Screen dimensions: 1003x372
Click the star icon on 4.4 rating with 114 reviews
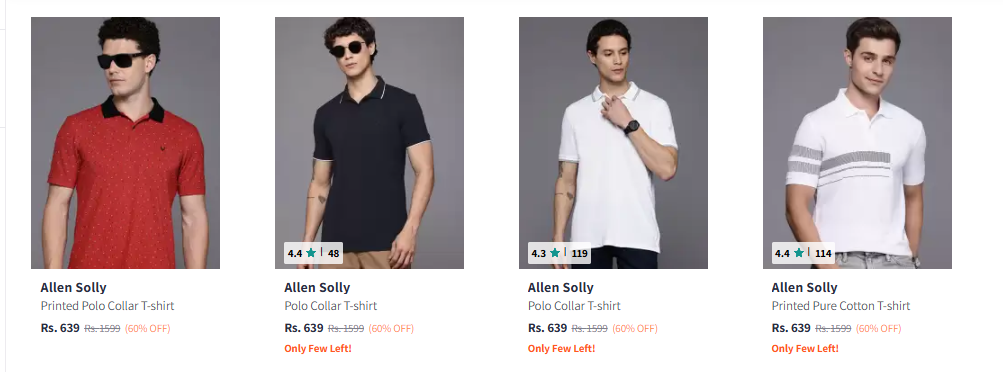click(x=798, y=253)
